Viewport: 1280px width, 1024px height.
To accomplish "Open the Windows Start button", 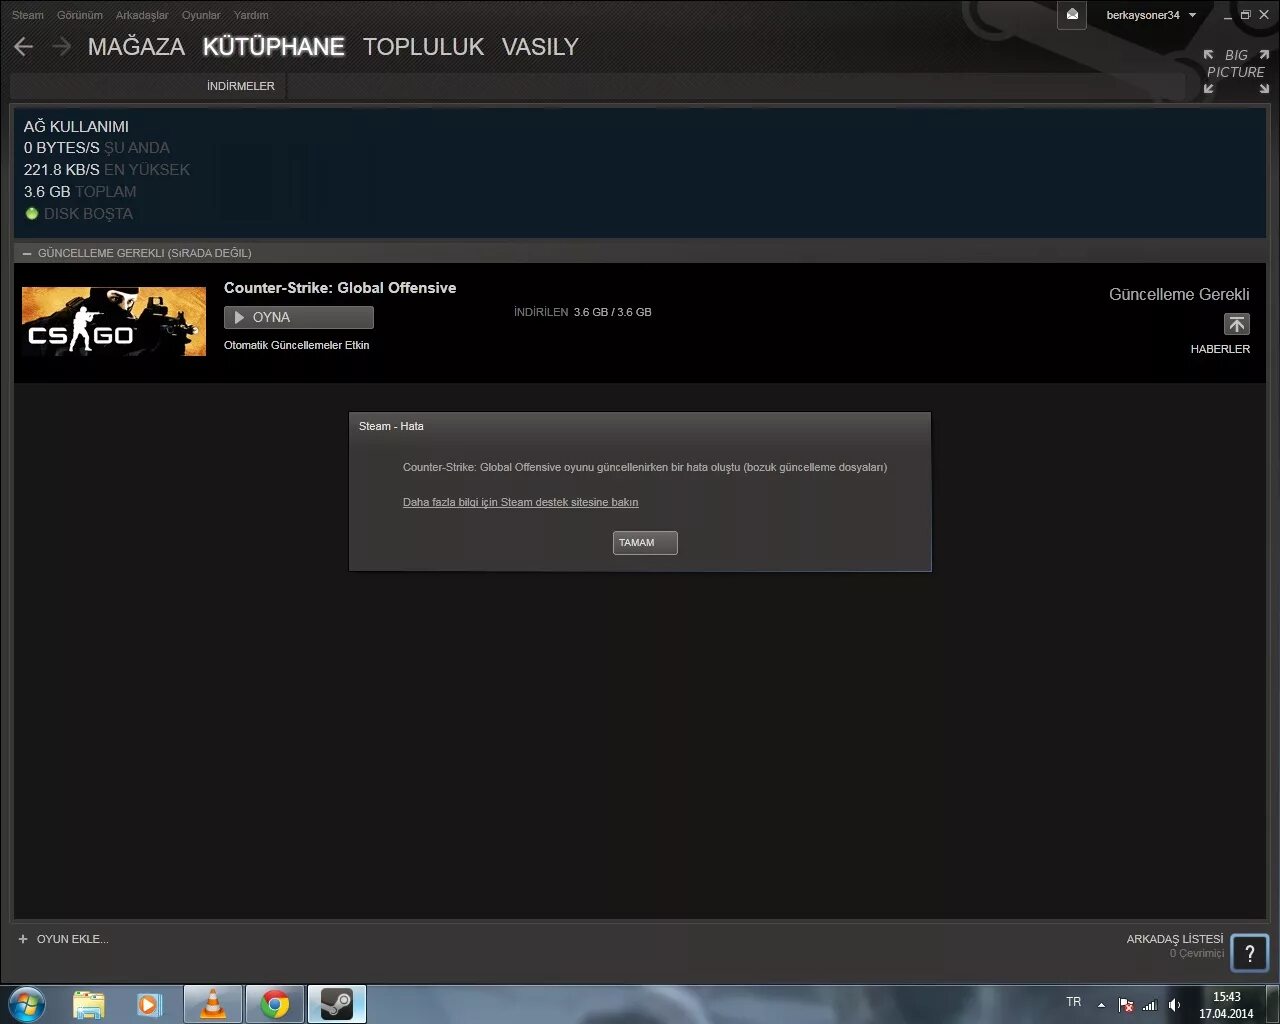I will (x=27, y=1004).
